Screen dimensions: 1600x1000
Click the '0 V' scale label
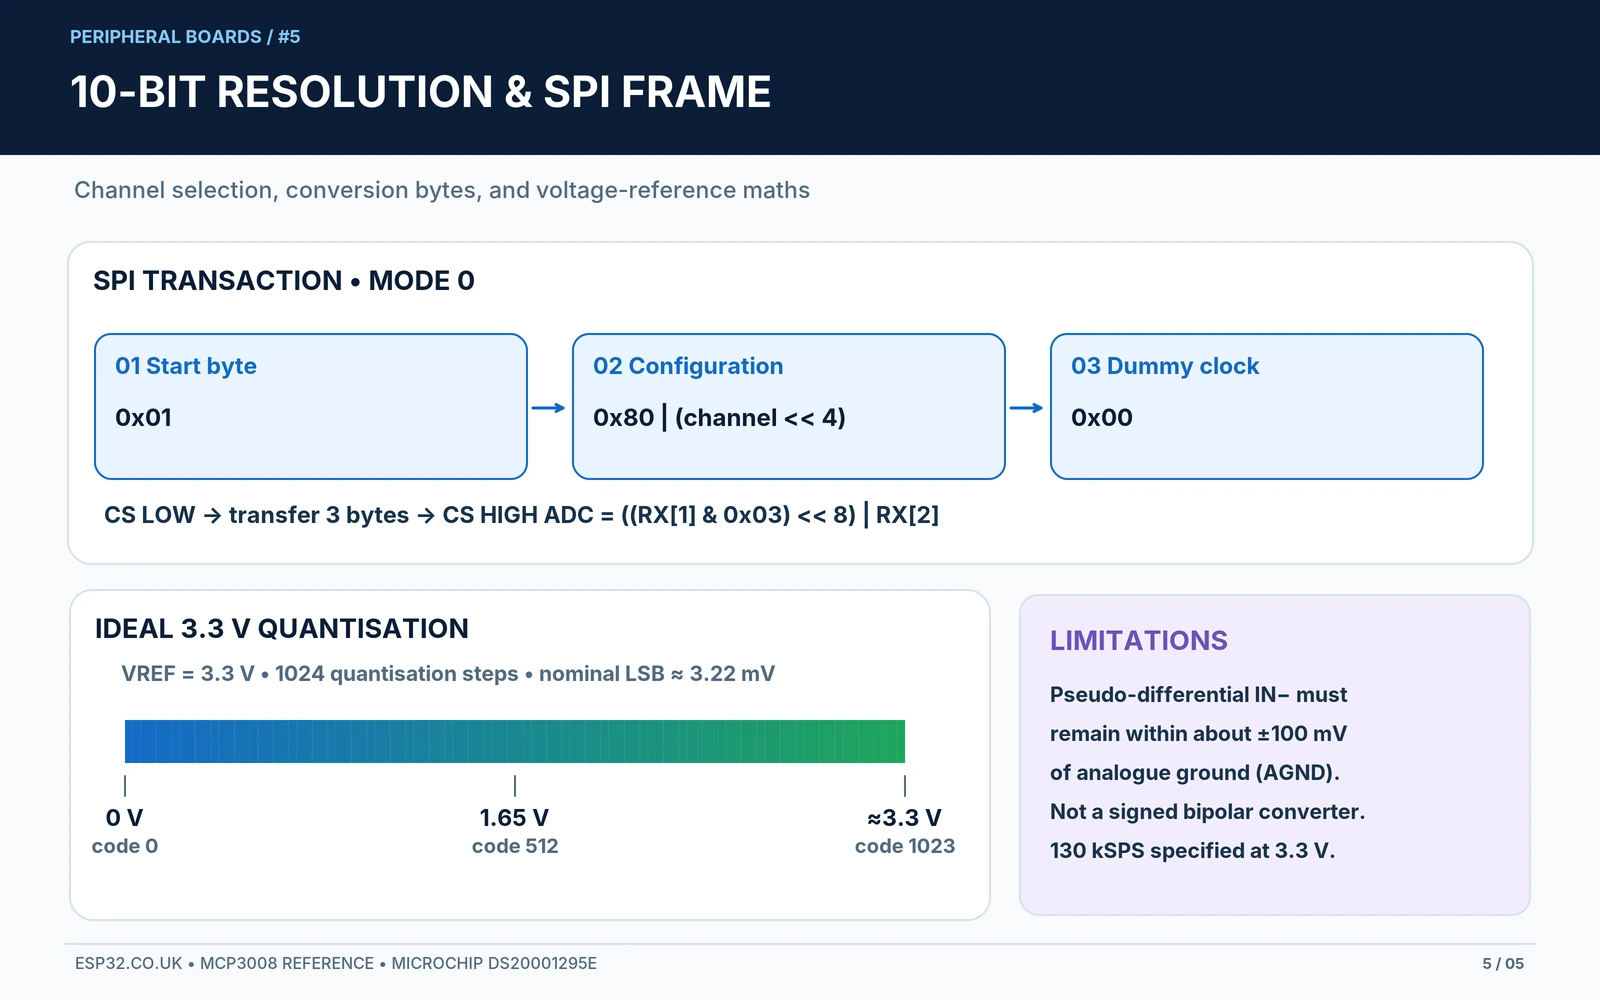(x=125, y=818)
